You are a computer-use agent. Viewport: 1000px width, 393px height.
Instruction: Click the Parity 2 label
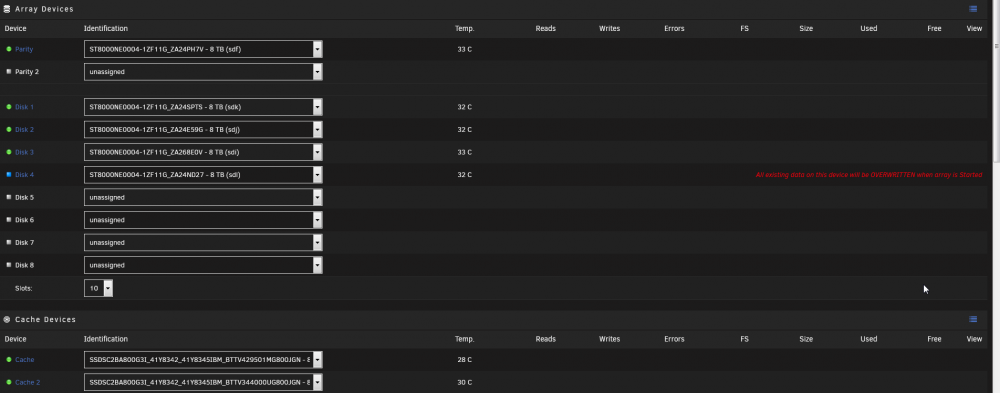tap(27, 72)
